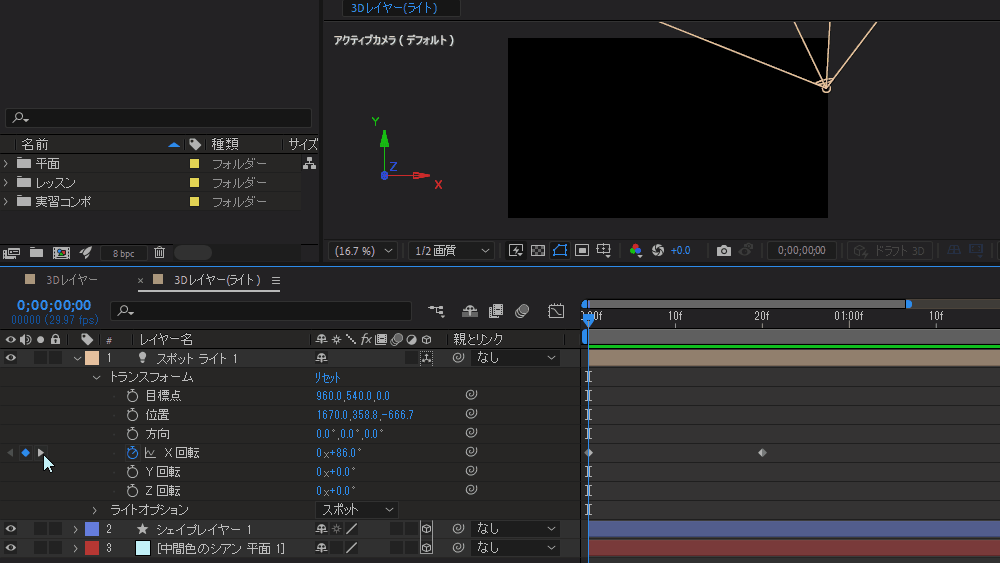The height and width of the screenshot is (563, 1000).
Task: Toggle stopwatch for 方向 property
Action: tap(132, 434)
